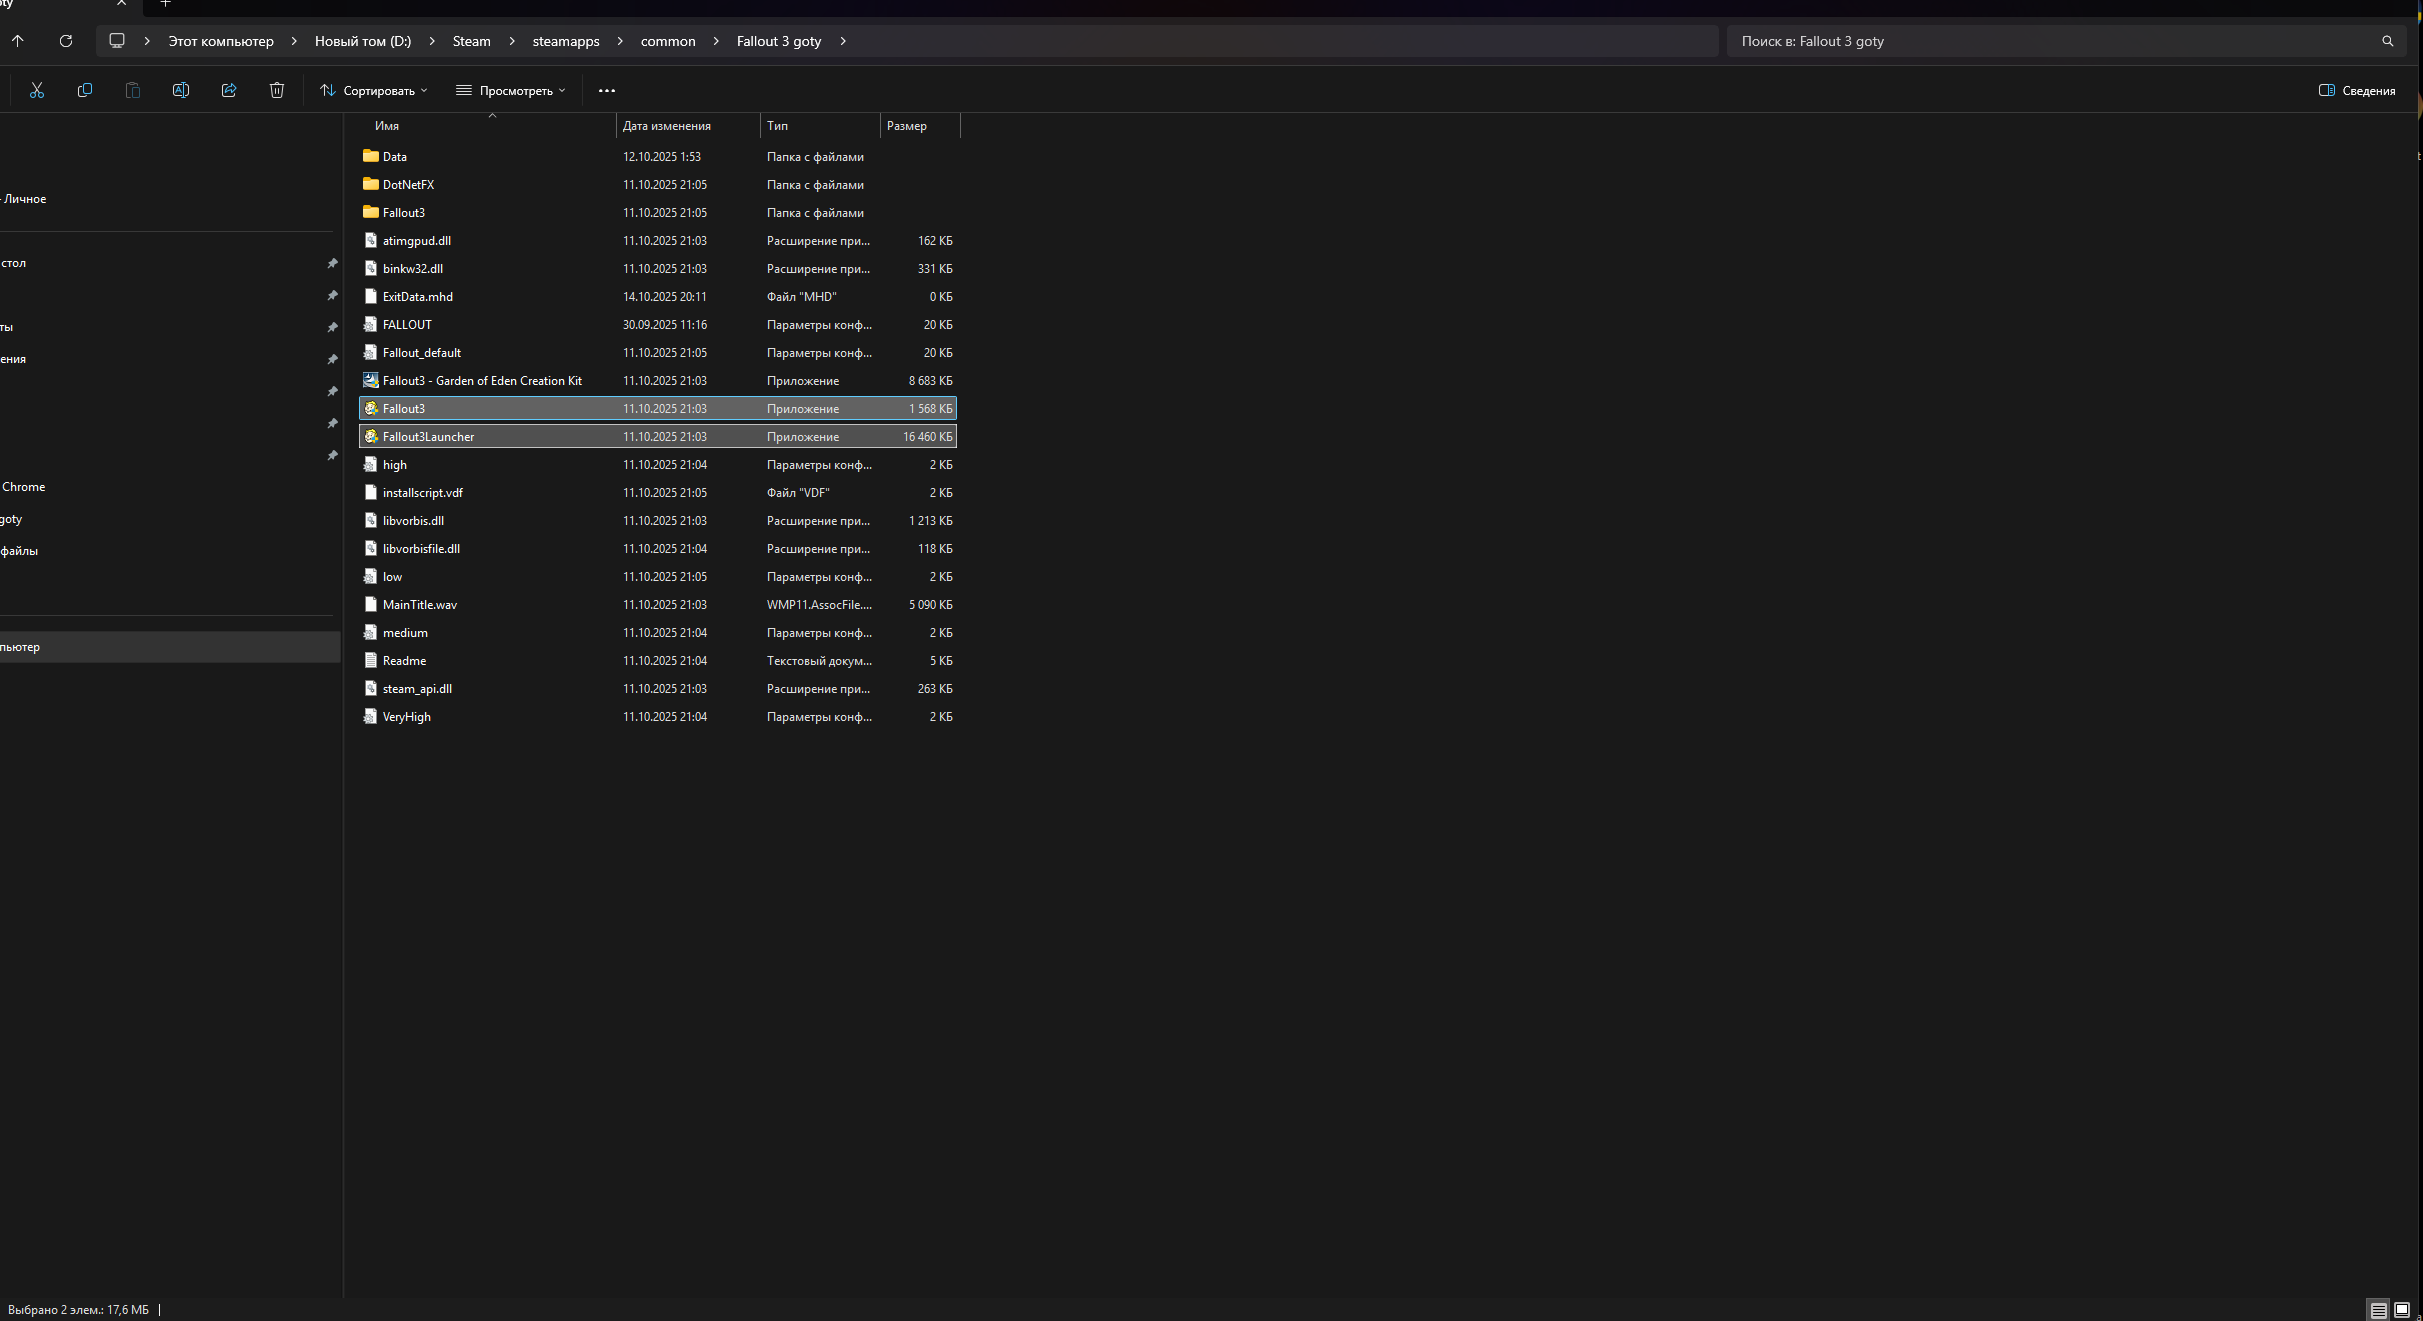Click the search magnifier icon

point(2388,41)
